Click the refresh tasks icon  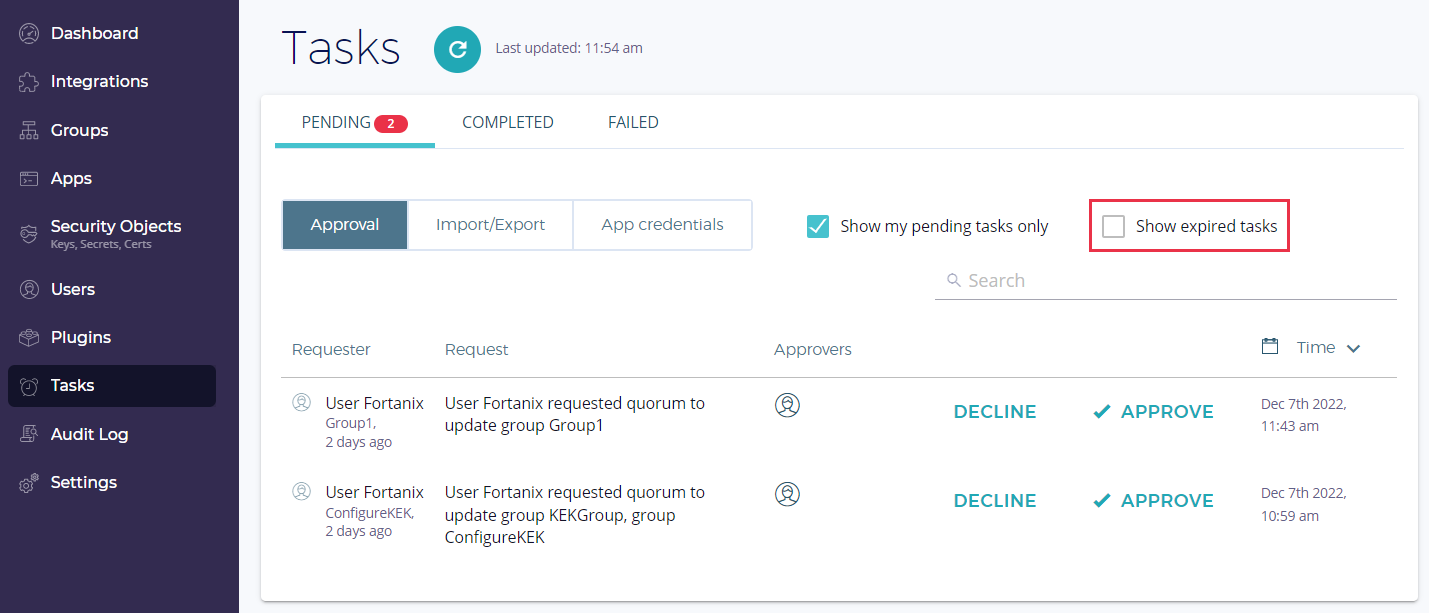[457, 49]
